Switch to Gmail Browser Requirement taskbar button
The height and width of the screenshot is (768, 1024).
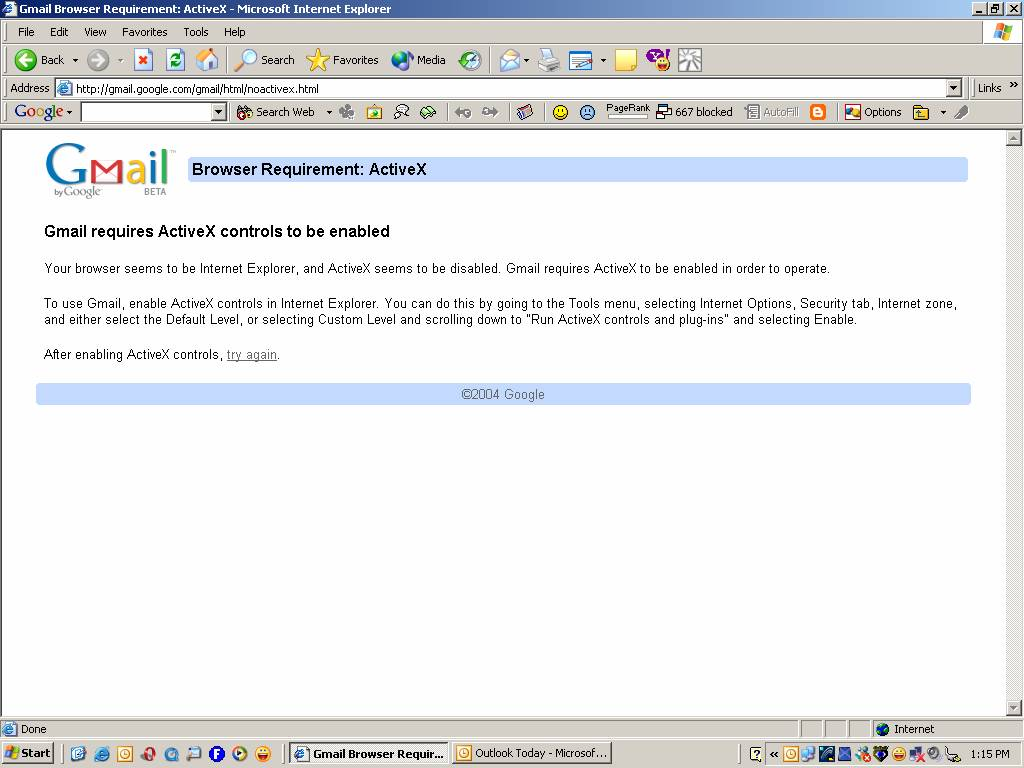tap(369, 753)
